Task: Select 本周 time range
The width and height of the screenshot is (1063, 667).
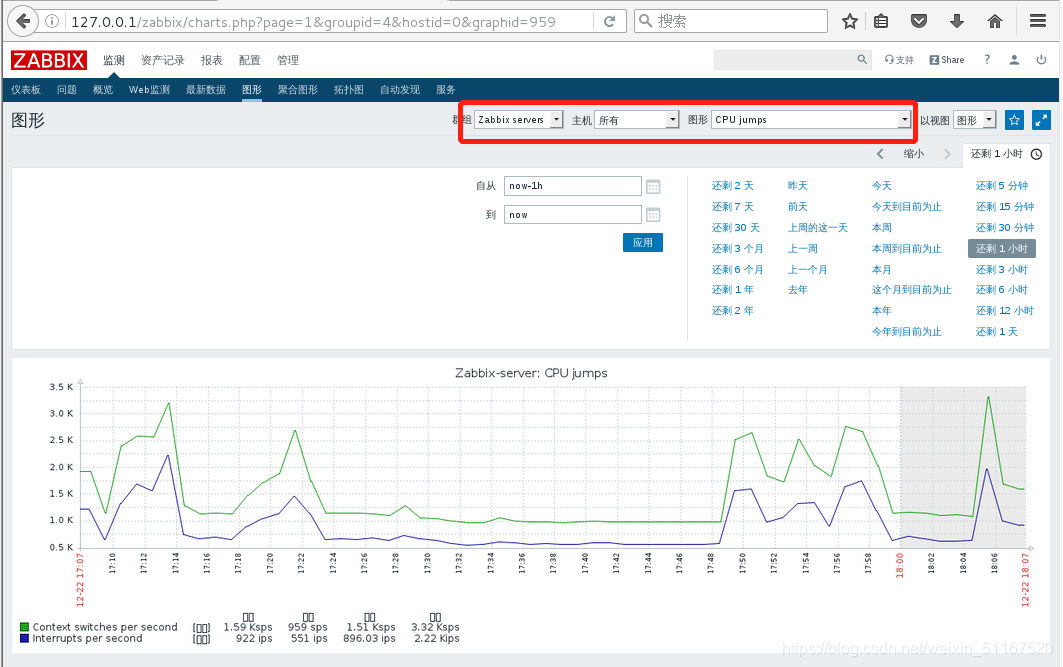Action: pyautogui.click(x=881, y=228)
